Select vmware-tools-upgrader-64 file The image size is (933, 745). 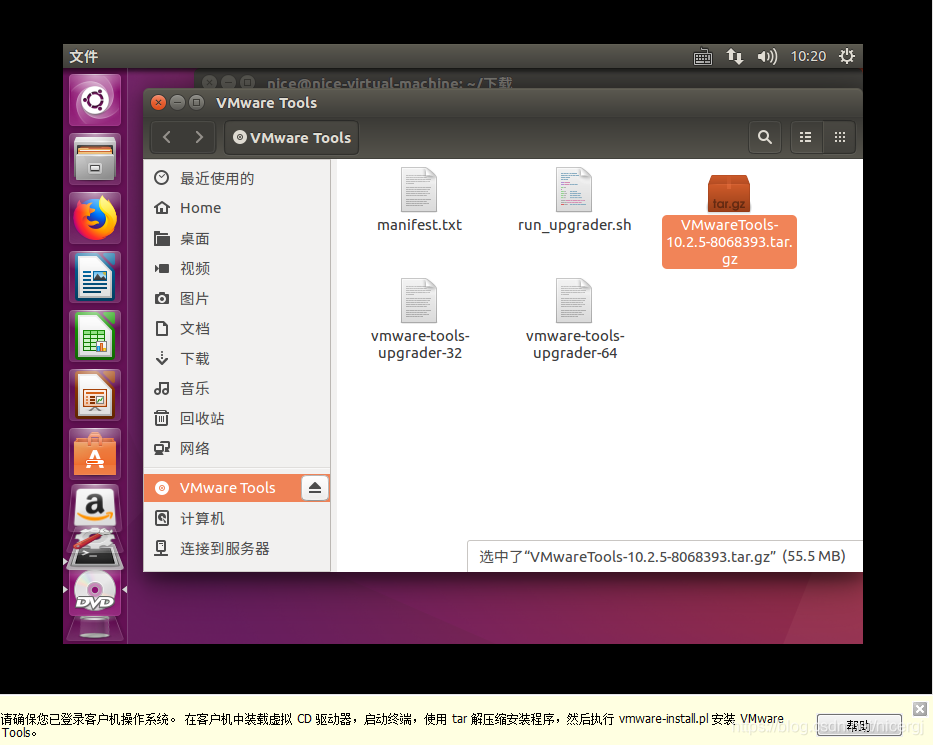tap(575, 320)
